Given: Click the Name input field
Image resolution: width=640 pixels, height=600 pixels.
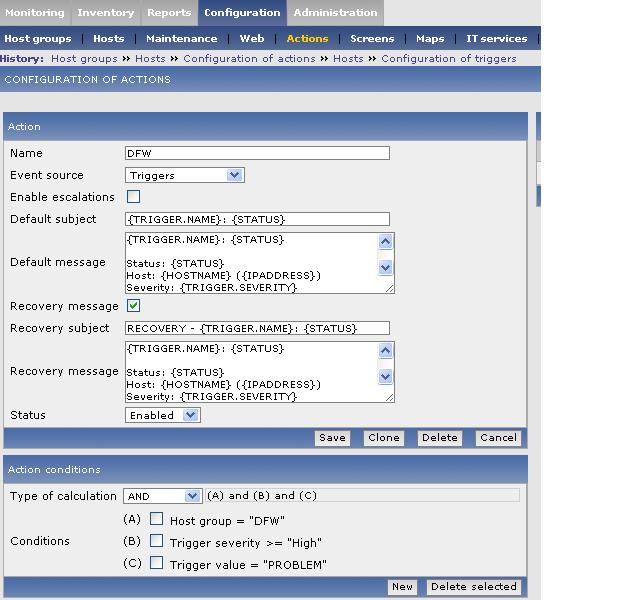Looking at the screenshot, I should (257, 153).
